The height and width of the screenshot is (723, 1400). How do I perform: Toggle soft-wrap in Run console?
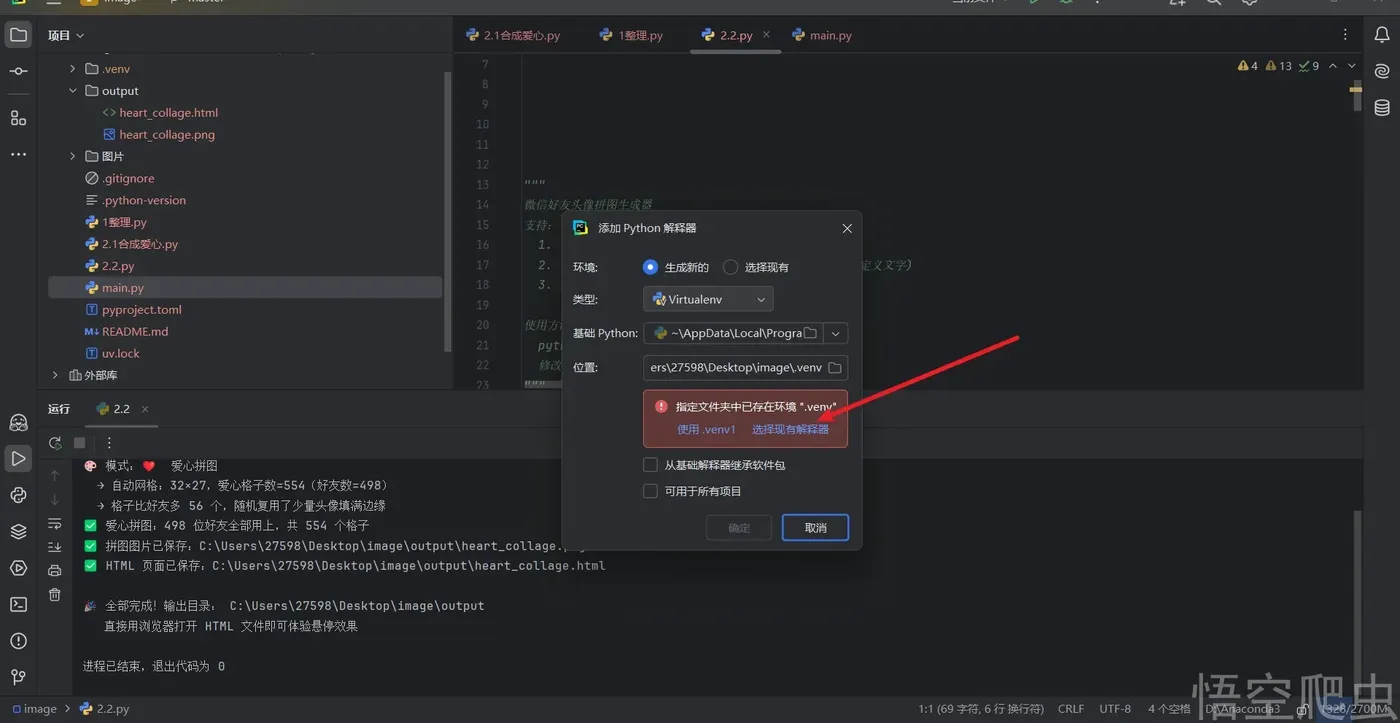click(55, 523)
